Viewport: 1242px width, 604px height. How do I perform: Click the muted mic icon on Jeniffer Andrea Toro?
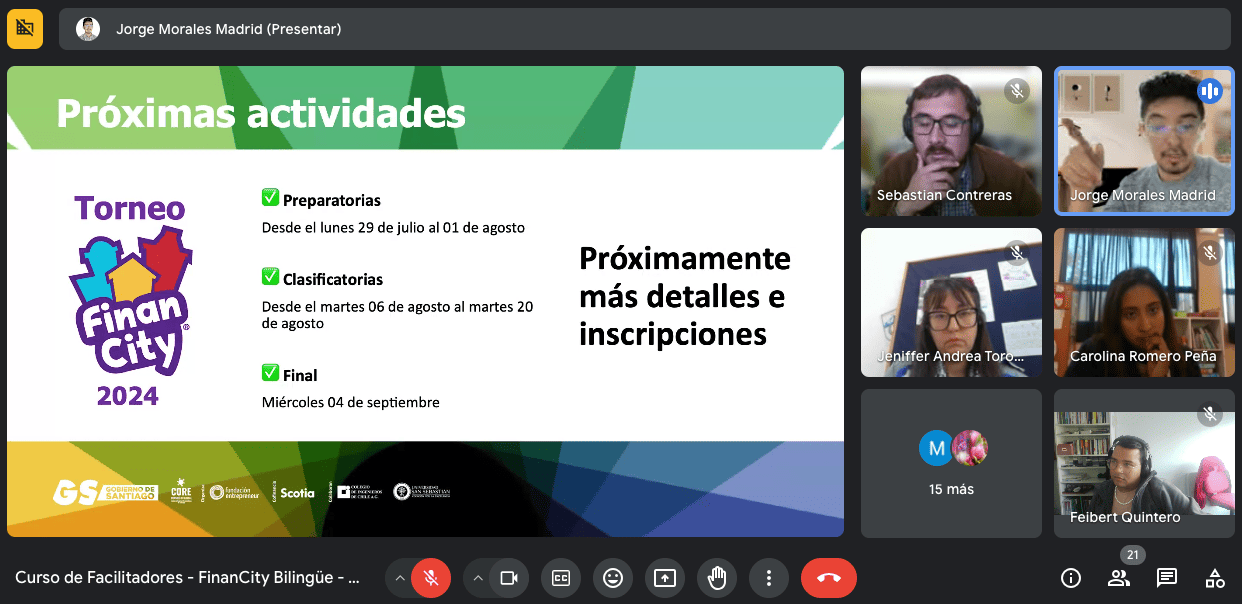(x=1017, y=253)
